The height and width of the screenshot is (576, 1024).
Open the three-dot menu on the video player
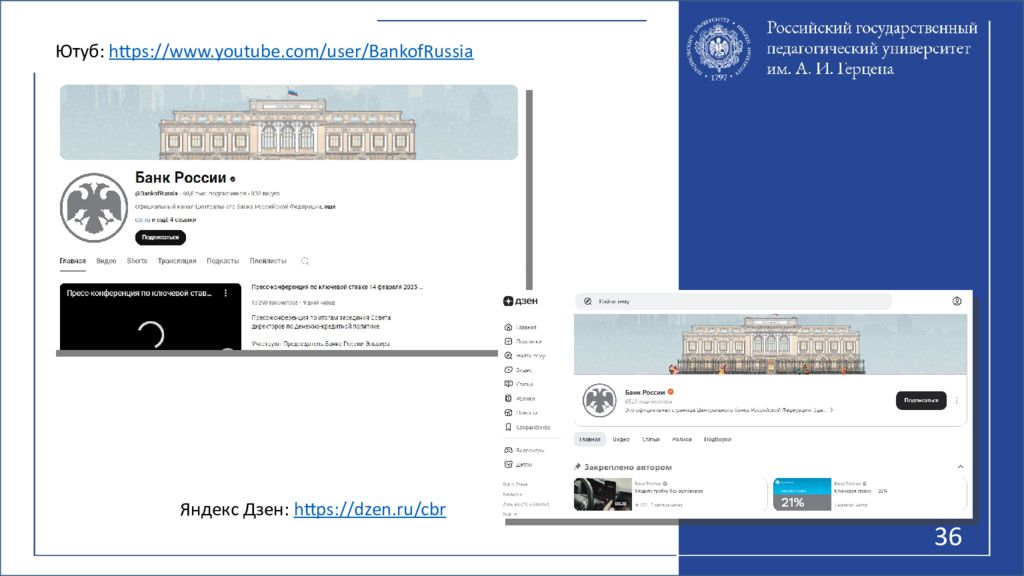click(226, 293)
